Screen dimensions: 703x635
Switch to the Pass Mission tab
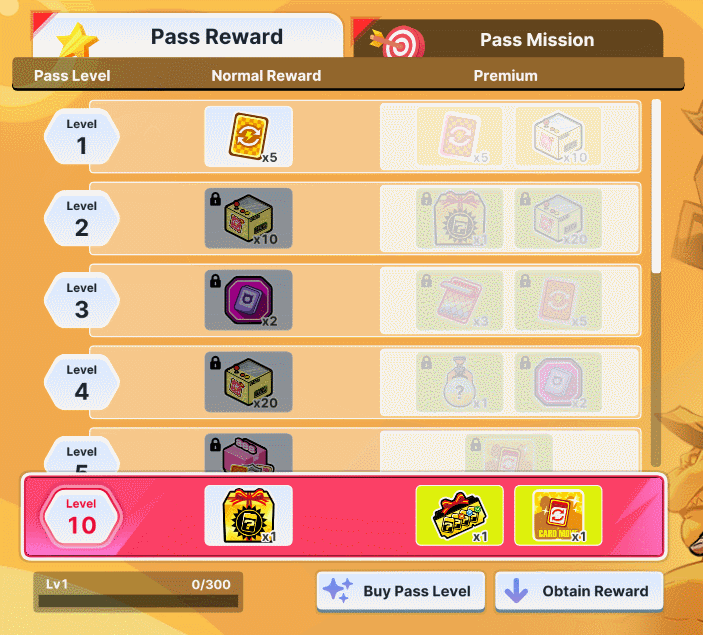[x=508, y=39]
